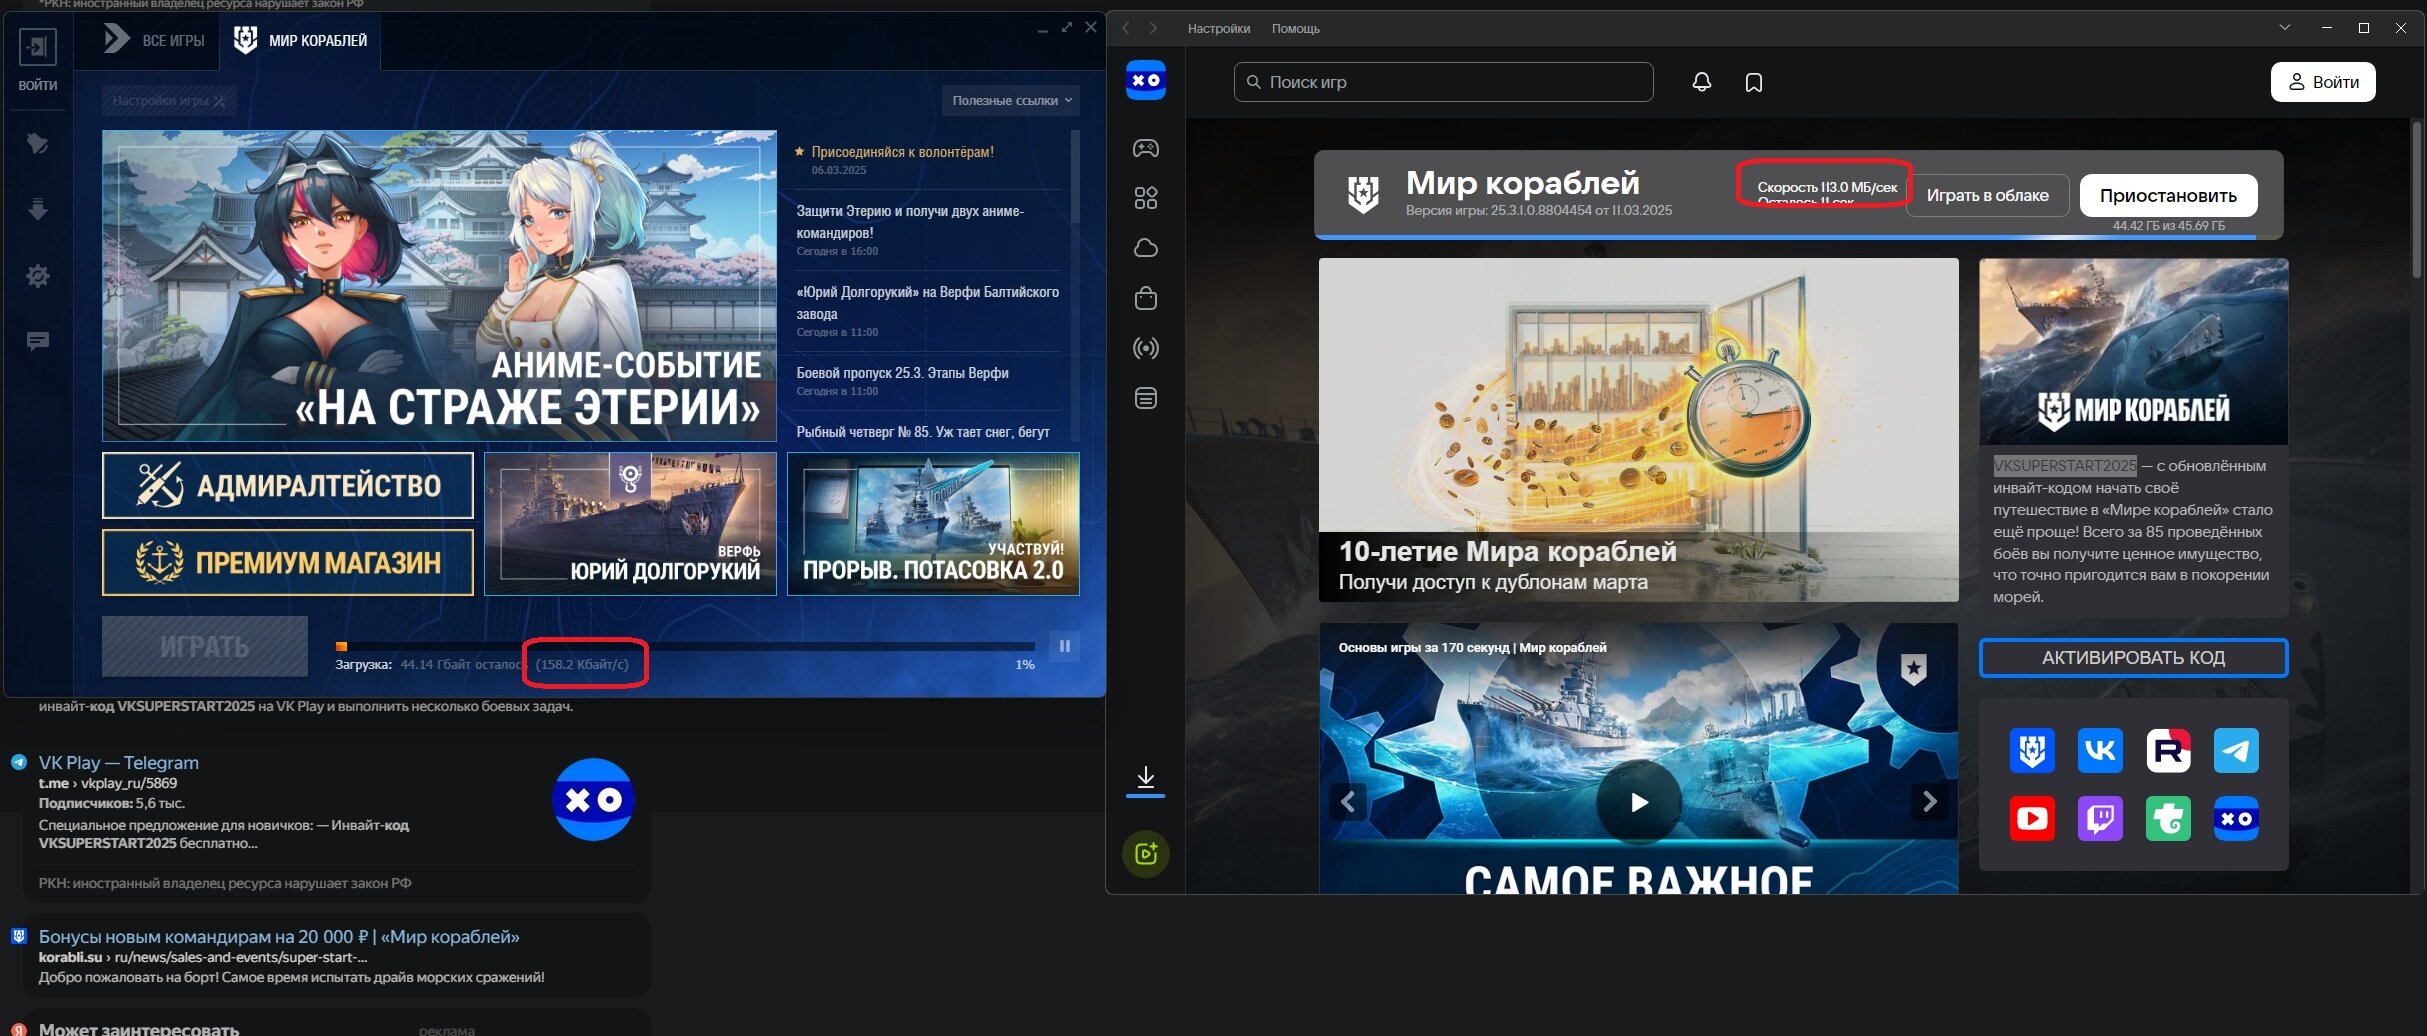The width and height of the screenshot is (2427, 1036).
Task: Open the broadcast streams icon in VK Play sidebar
Action: pos(1146,348)
